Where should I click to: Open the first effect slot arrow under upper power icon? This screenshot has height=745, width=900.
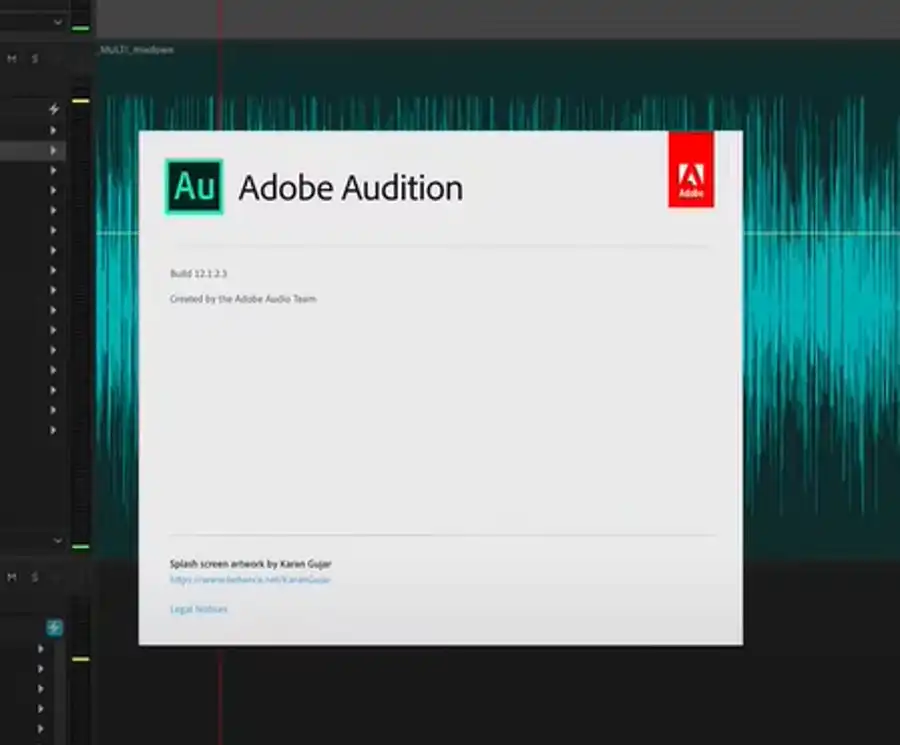[53, 130]
